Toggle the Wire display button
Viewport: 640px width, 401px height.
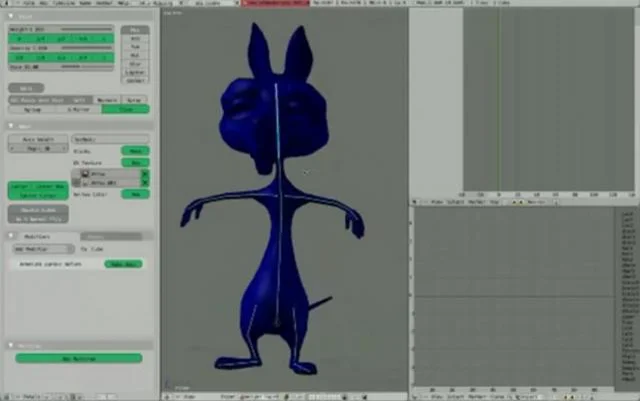tap(26, 88)
